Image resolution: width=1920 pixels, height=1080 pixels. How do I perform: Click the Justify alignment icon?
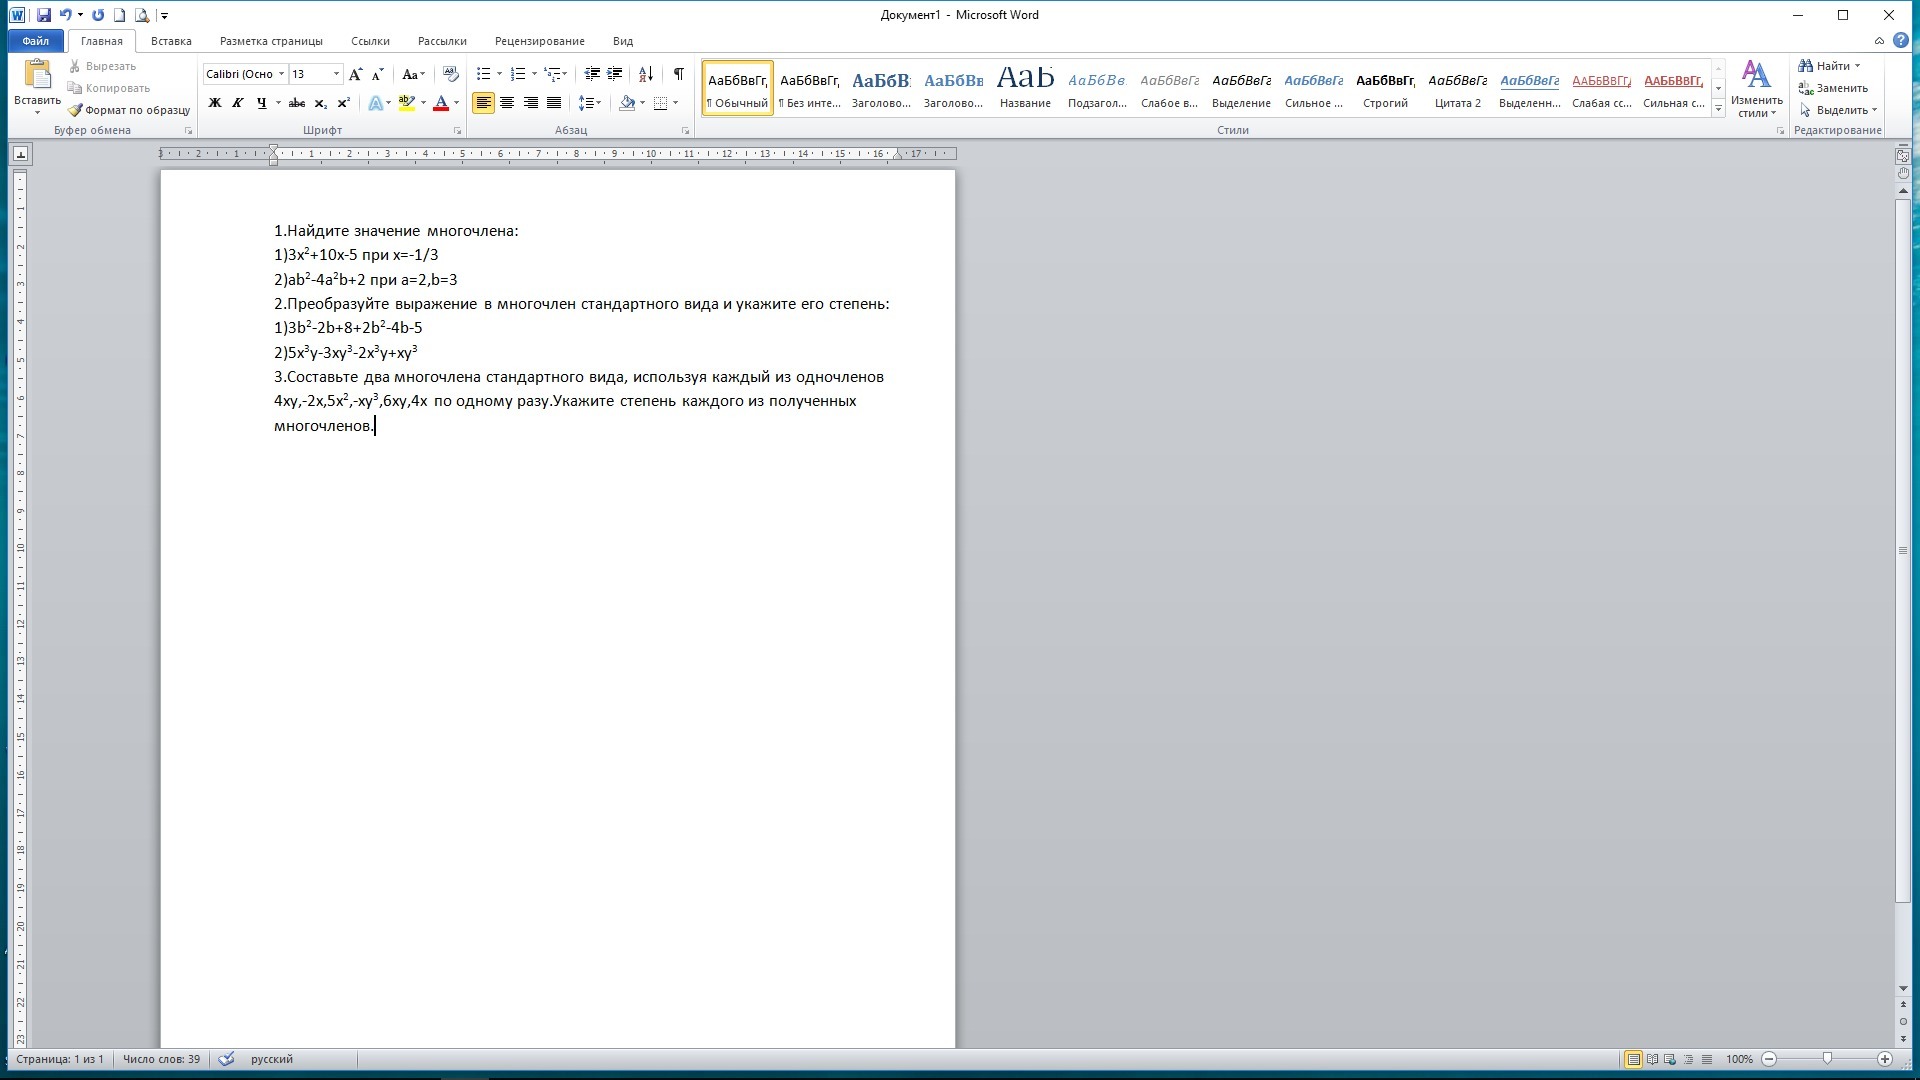coord(554,103)
